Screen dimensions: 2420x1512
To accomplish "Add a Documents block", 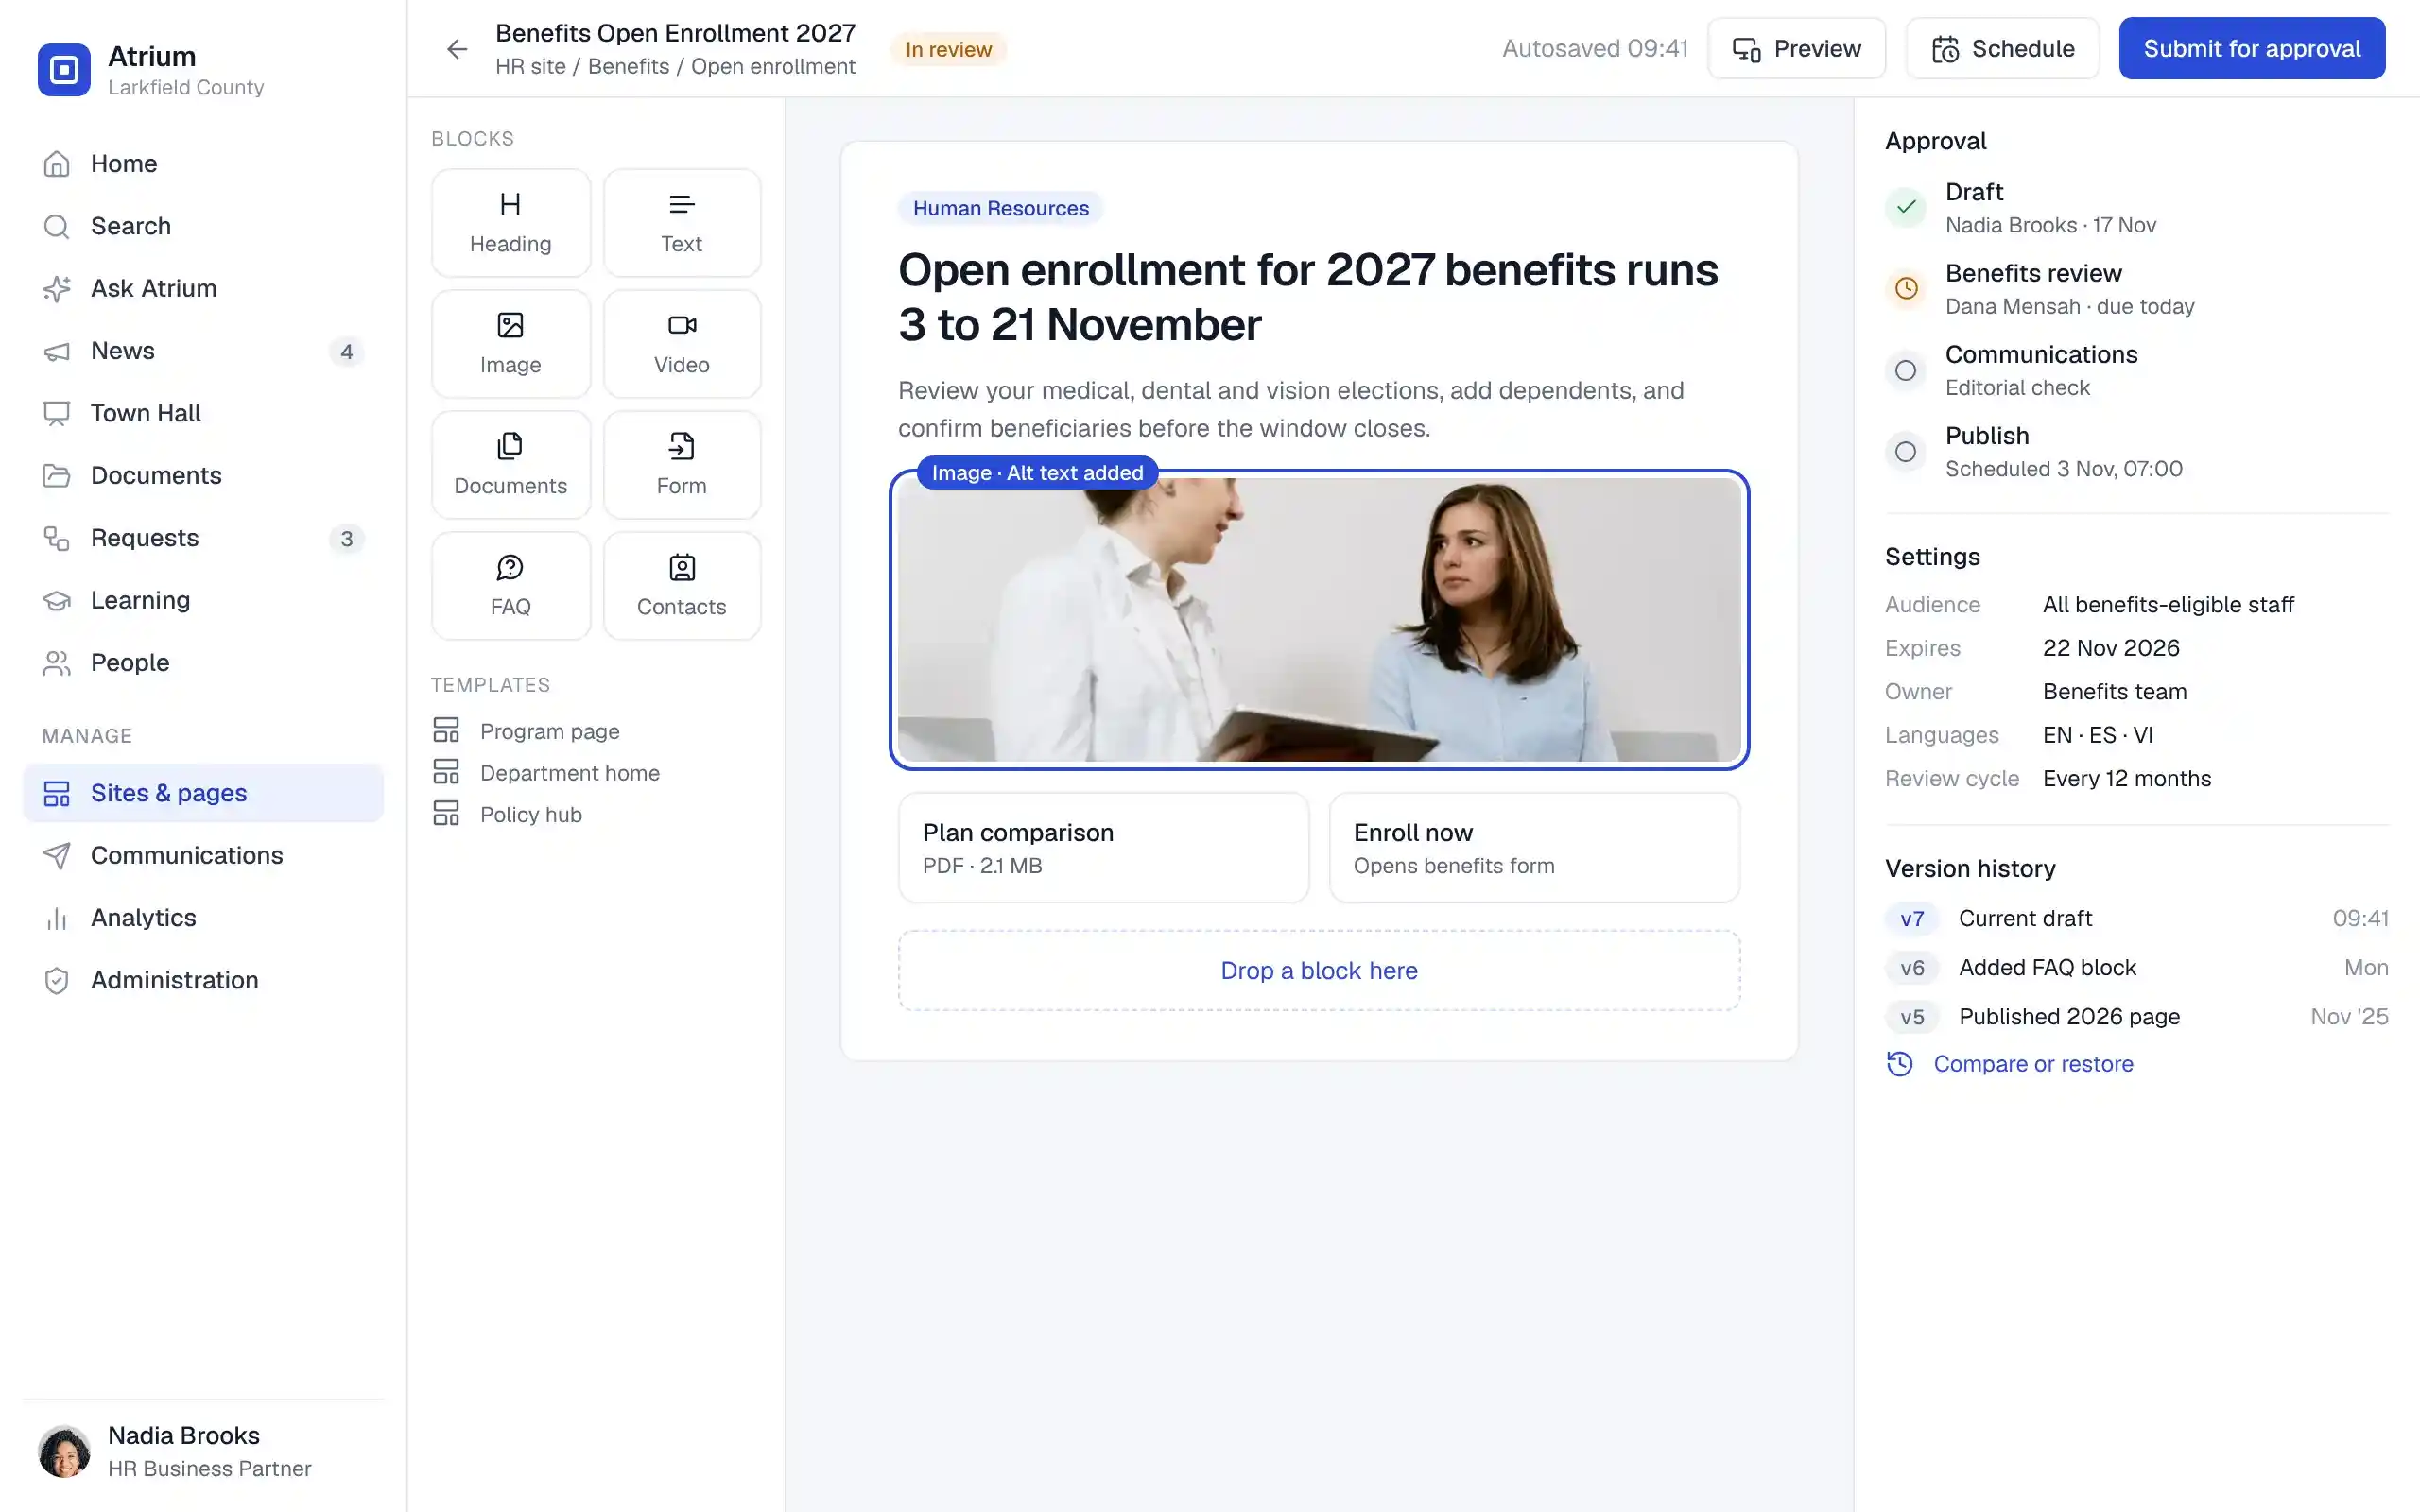I will [510, 465].
